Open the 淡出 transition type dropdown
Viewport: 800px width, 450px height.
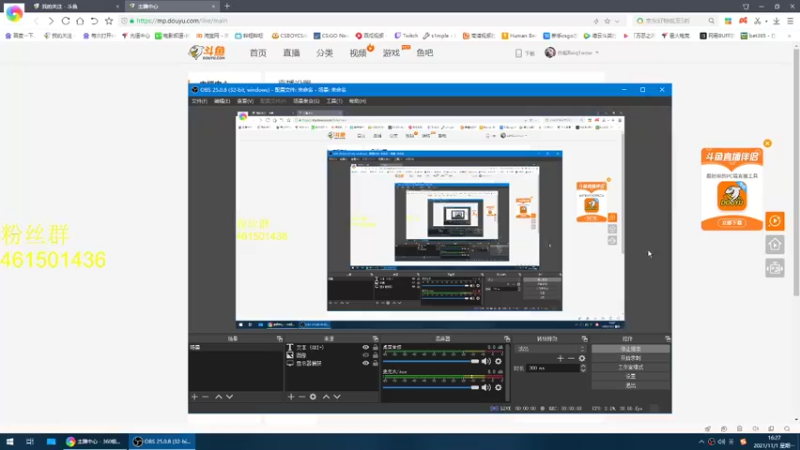point(551,349)
